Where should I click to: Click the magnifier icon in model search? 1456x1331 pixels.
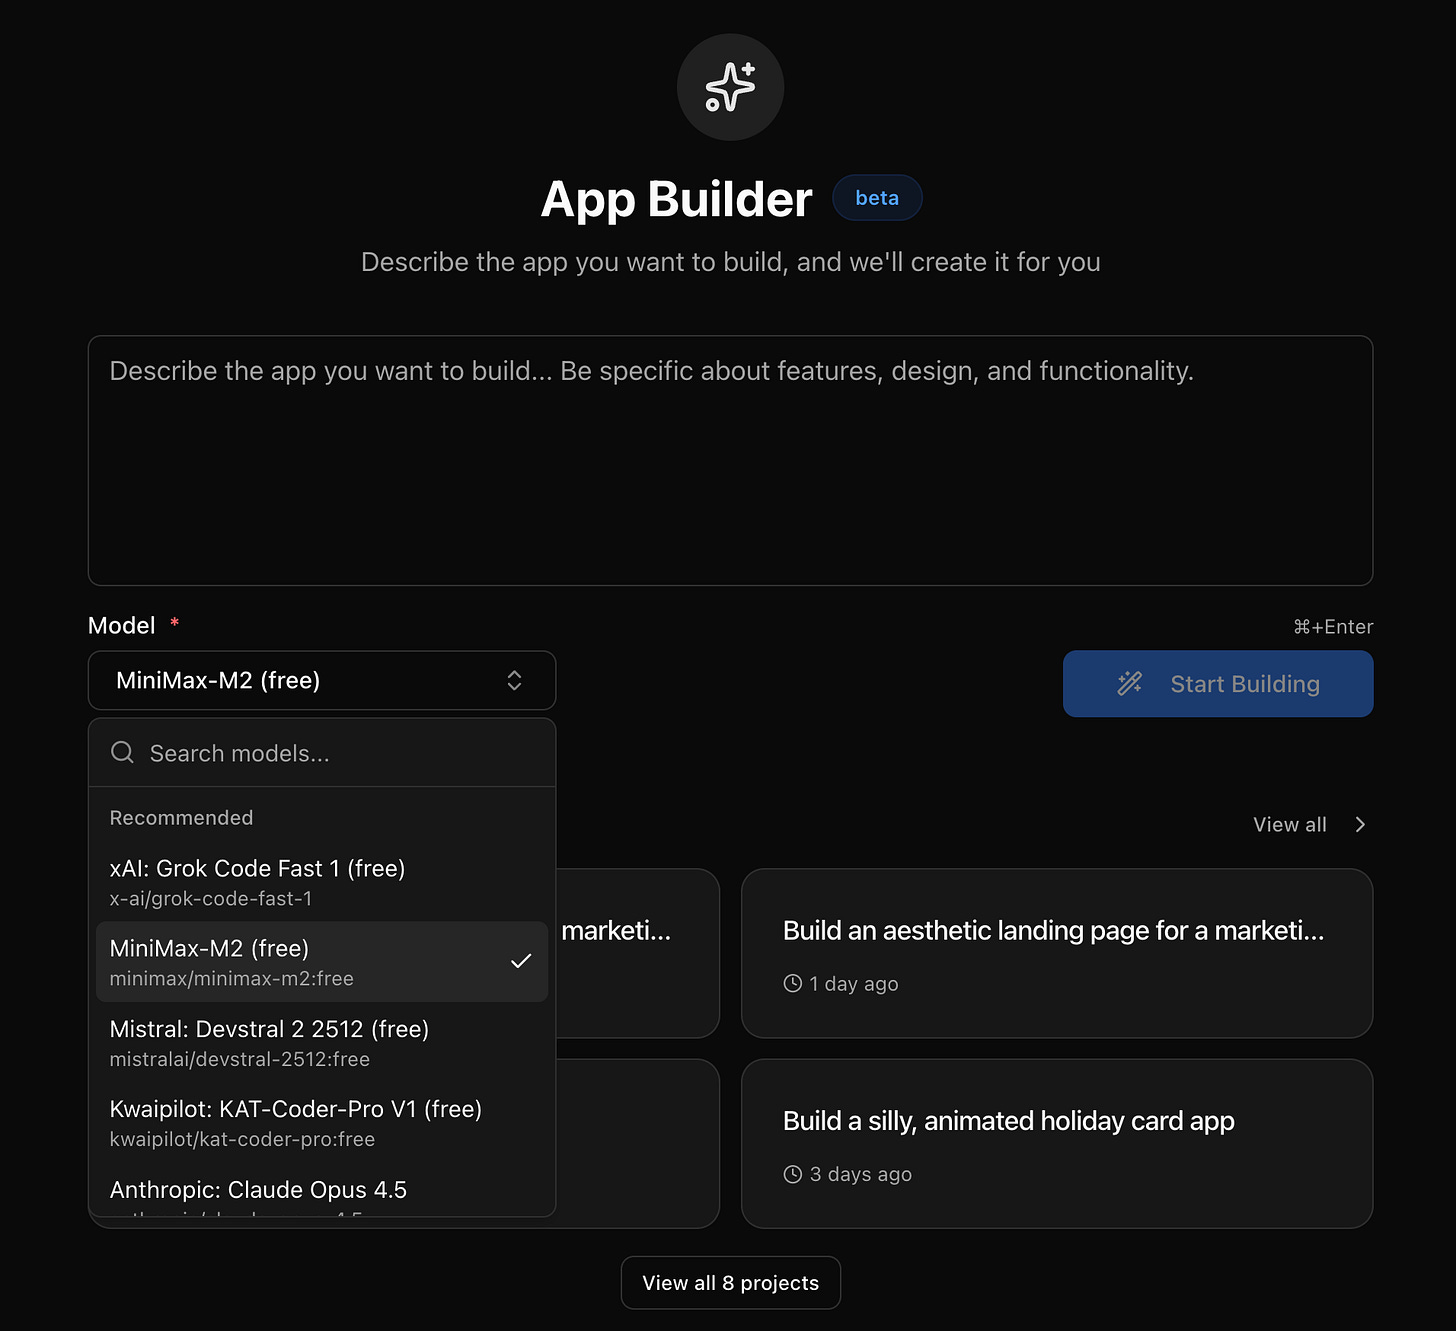122,752
